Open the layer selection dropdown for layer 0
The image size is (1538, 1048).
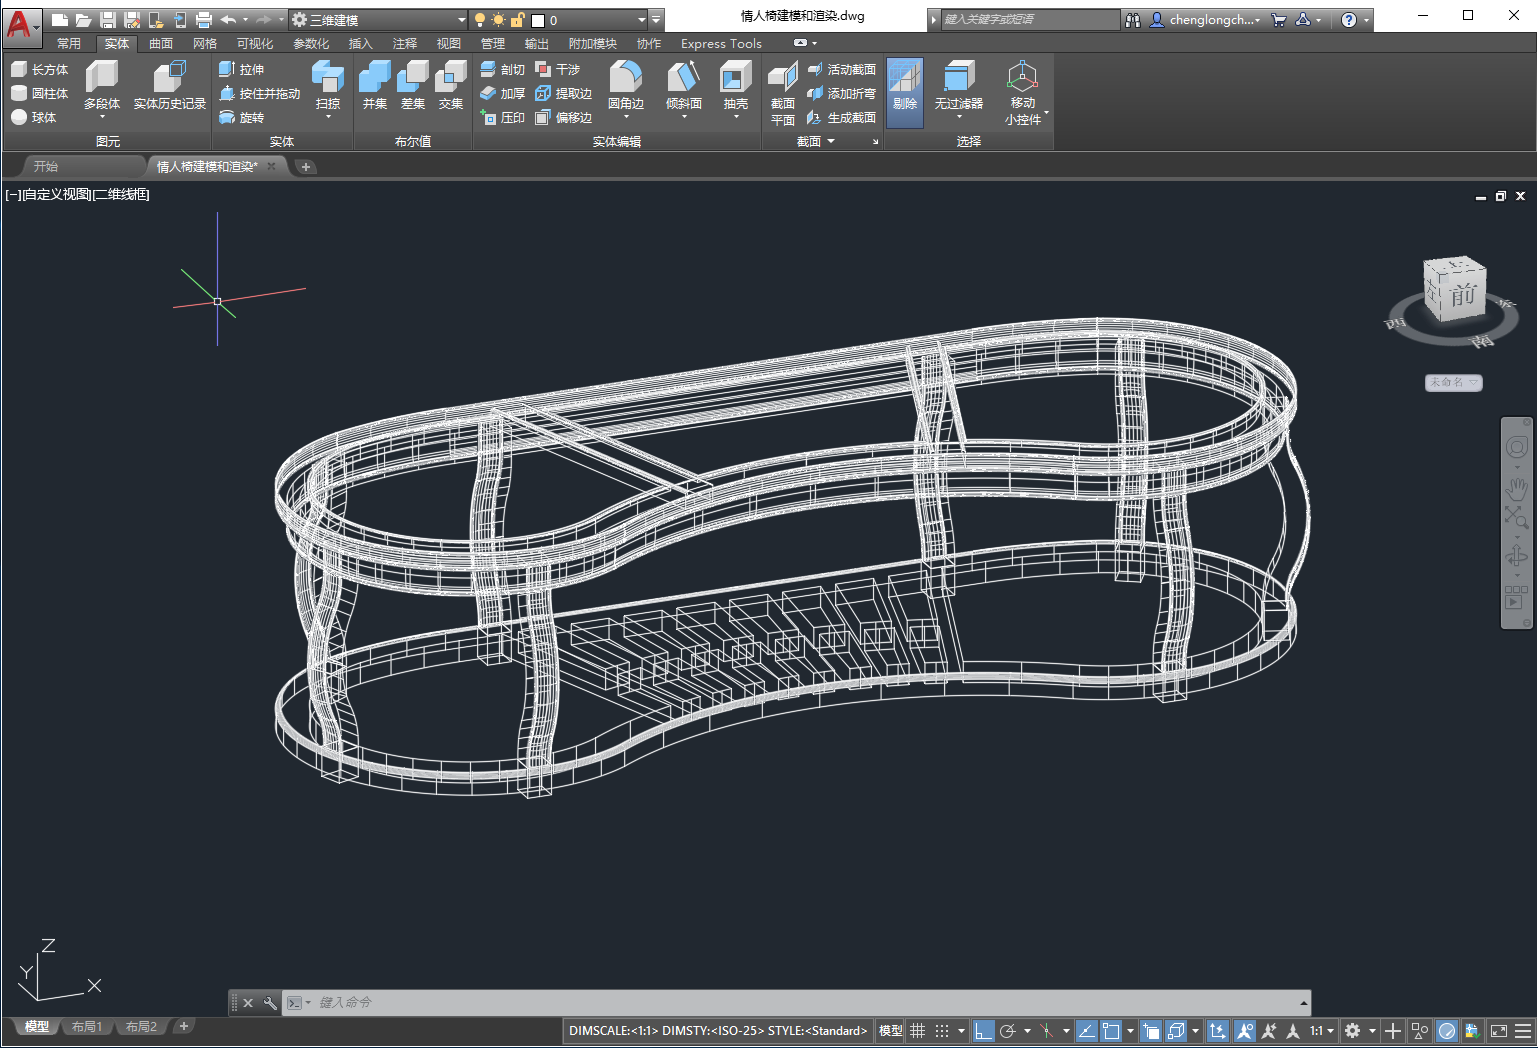641,19
